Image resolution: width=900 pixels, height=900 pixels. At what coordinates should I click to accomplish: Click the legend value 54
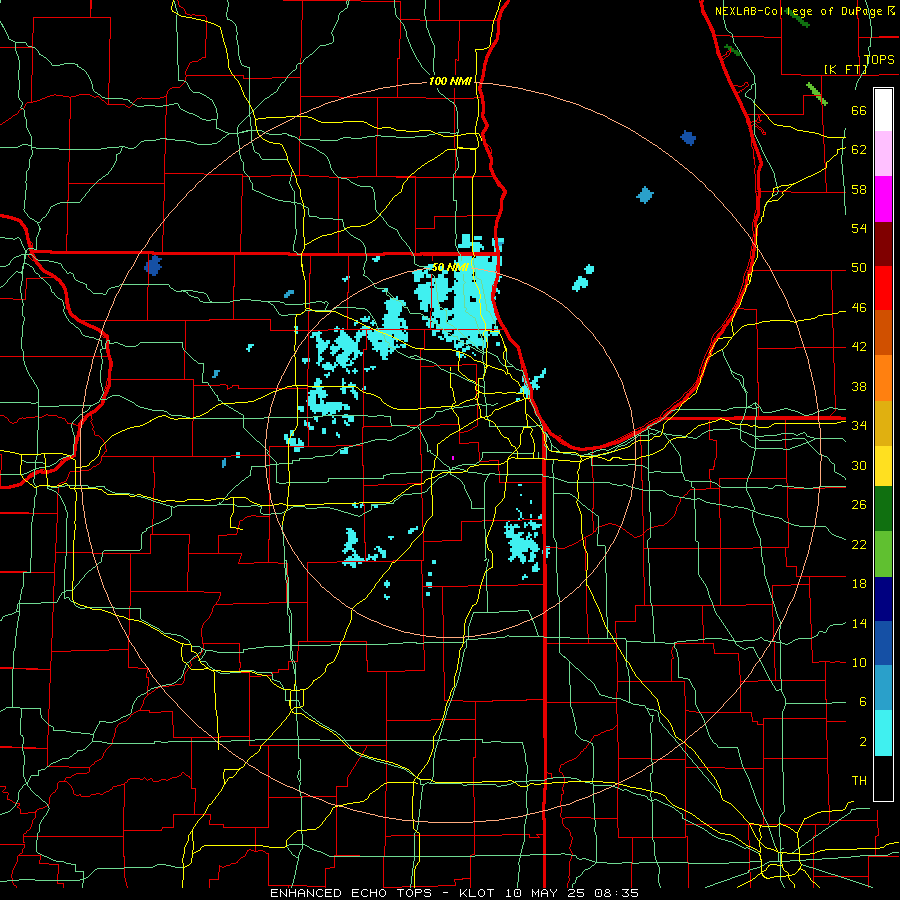coord(859,228)
